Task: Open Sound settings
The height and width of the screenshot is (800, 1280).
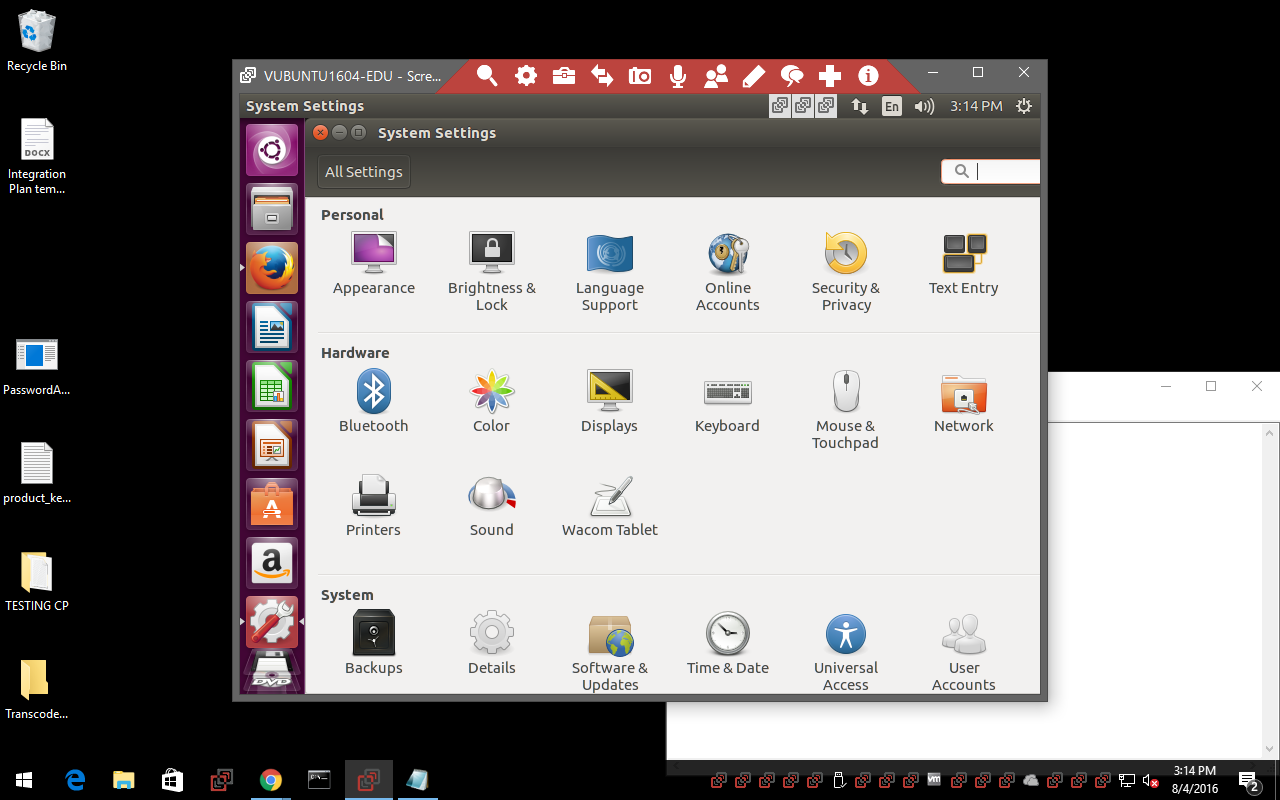Action: (492, 506)
